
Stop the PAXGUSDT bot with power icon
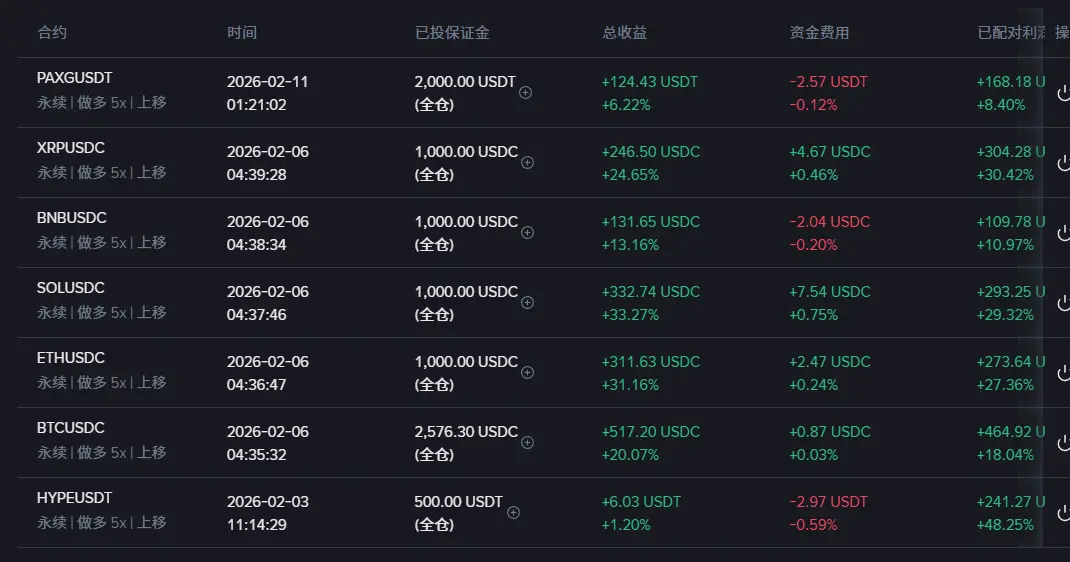click(x=1063, y=93)
